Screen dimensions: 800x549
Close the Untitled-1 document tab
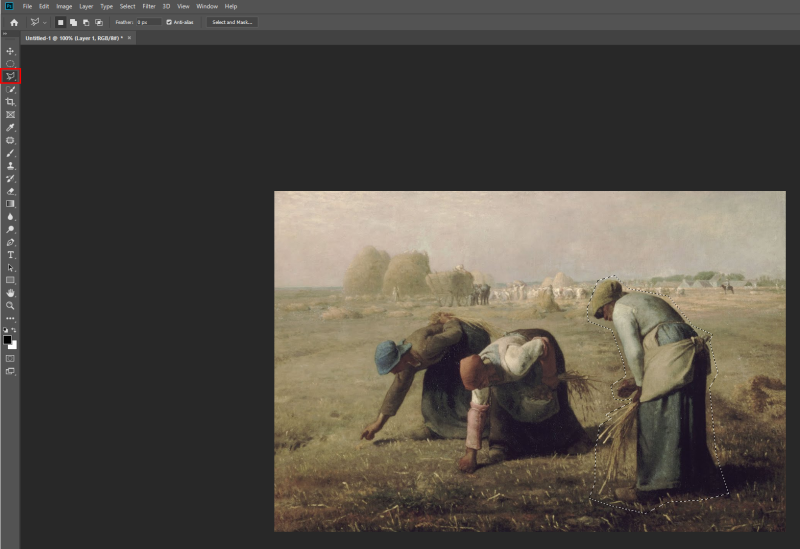tap(129, 38)
